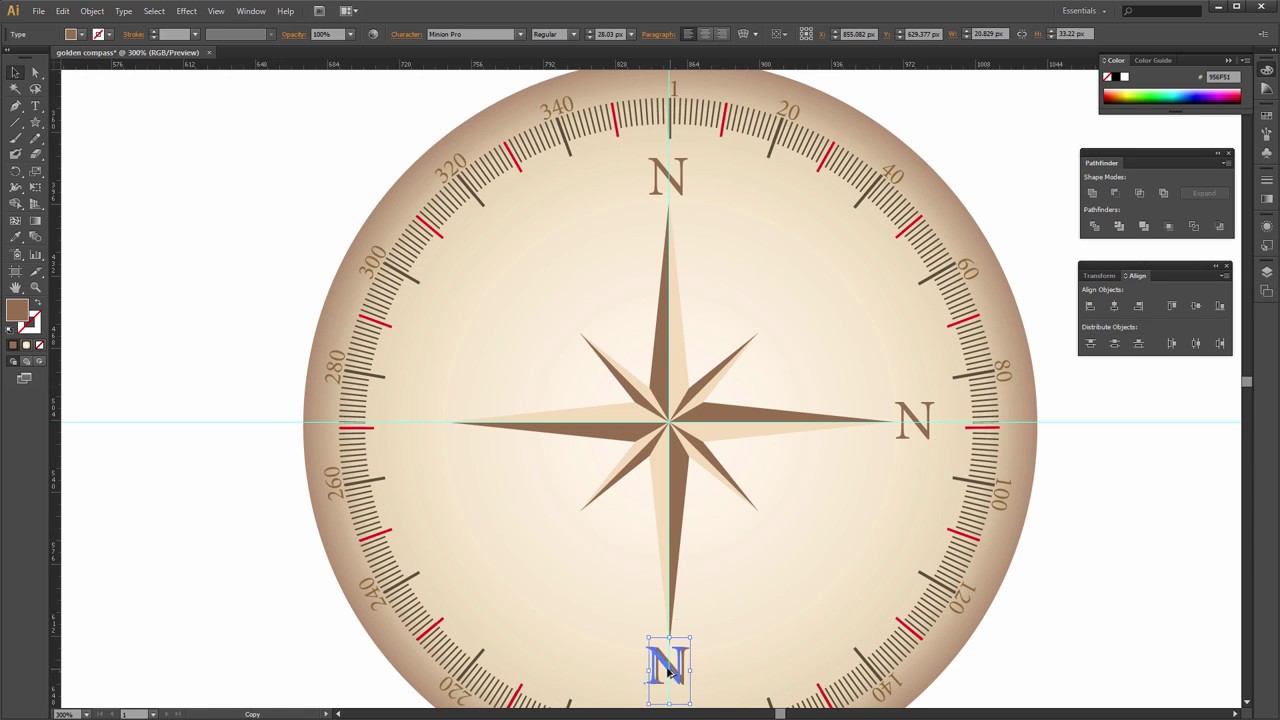Set fill to None in toolbox
Viewport: 1280px width, 720px height.
pyautogui.click(x=39, y=345)
